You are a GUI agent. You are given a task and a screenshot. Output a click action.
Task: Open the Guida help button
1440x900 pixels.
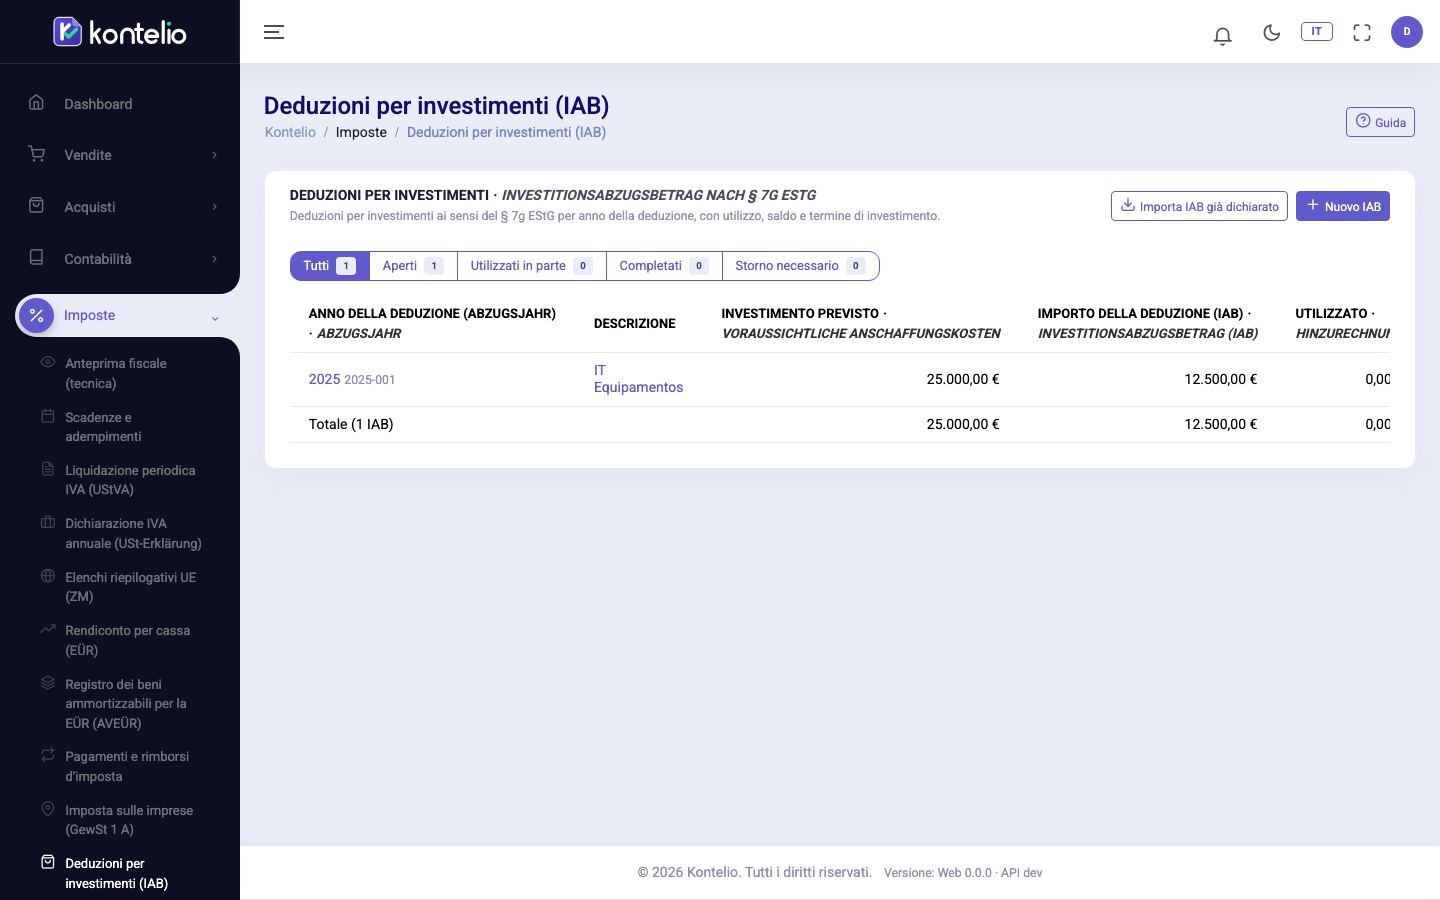(1380, 122)
